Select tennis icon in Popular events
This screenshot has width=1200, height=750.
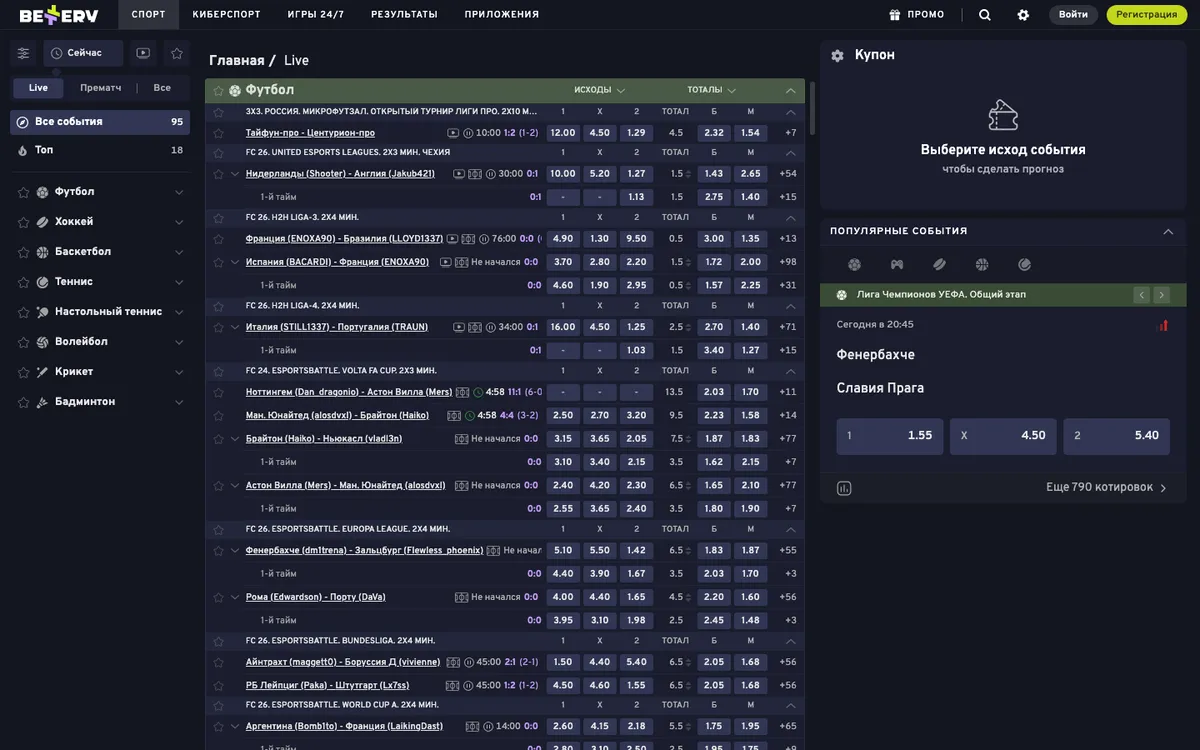(x=1025, y=265)
